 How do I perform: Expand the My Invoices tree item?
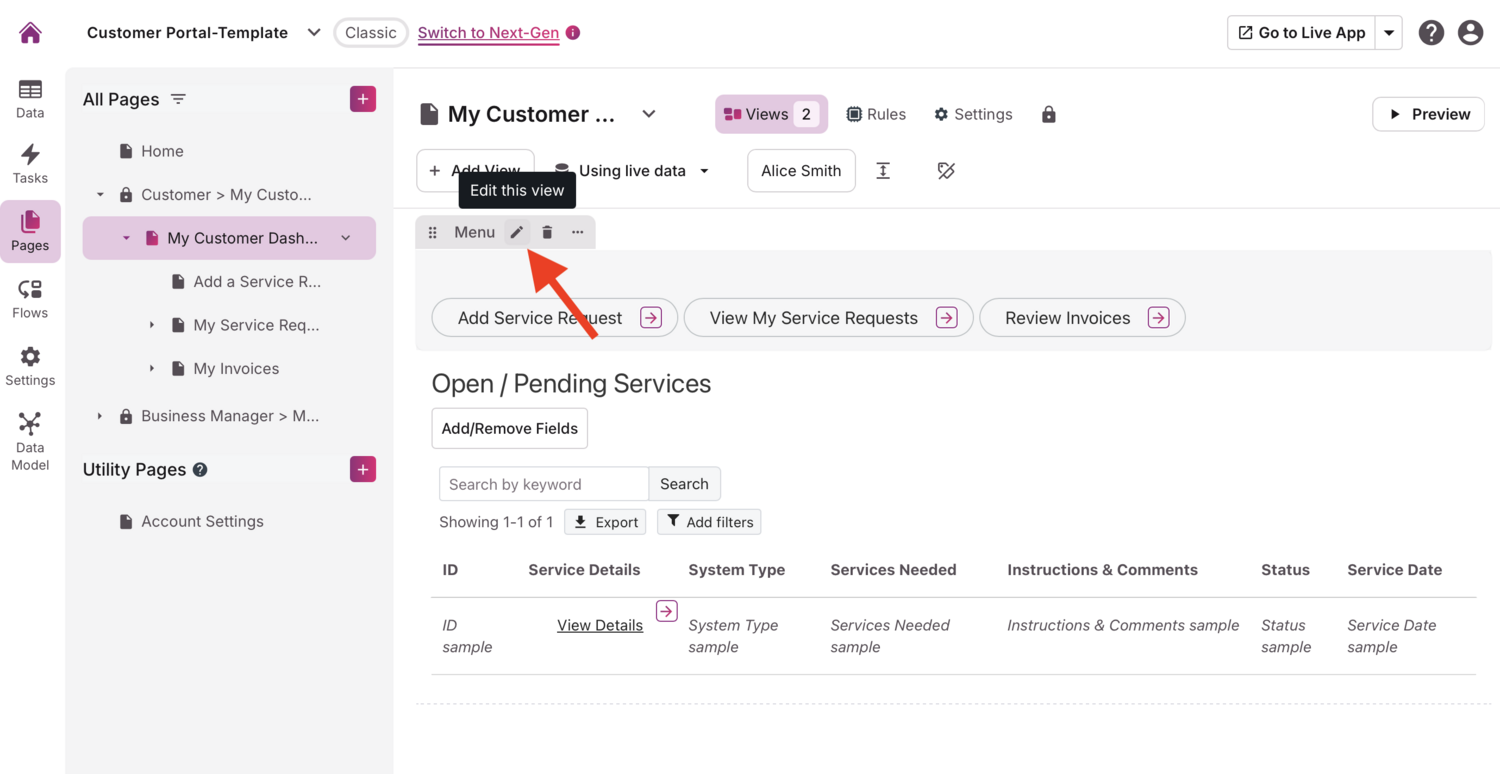pyautogui.click(x=152, y=369)
